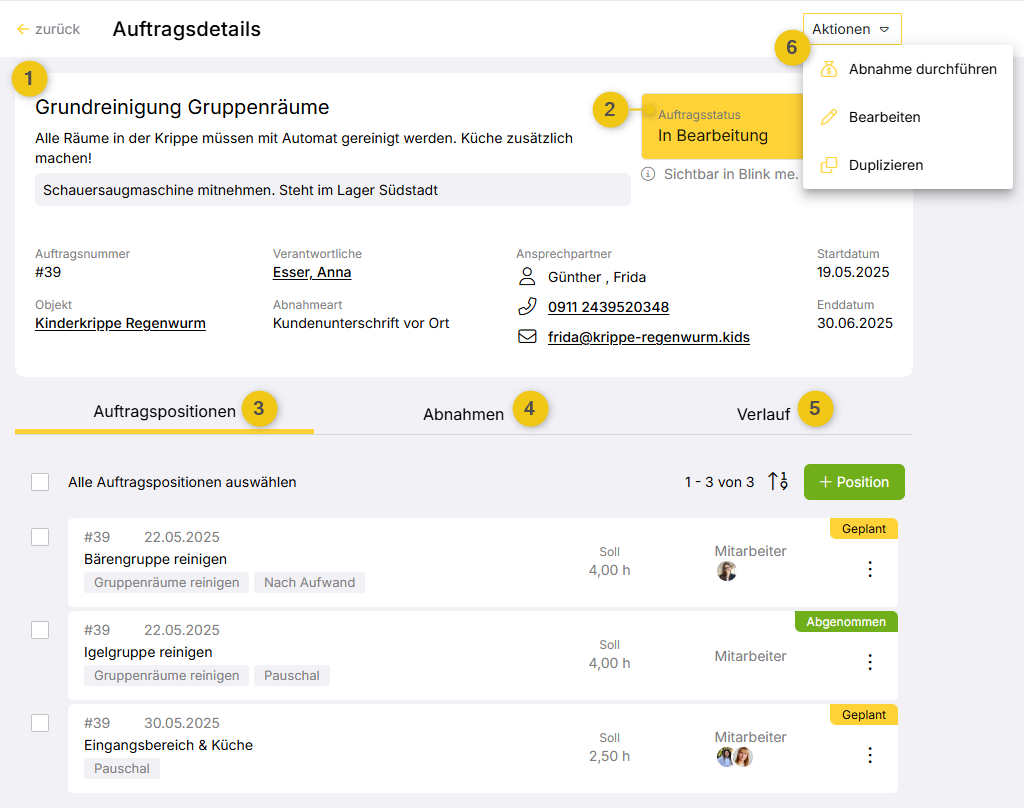Click Pauschal tag on Igelgruppe reinigen

[x=292, y=675]
